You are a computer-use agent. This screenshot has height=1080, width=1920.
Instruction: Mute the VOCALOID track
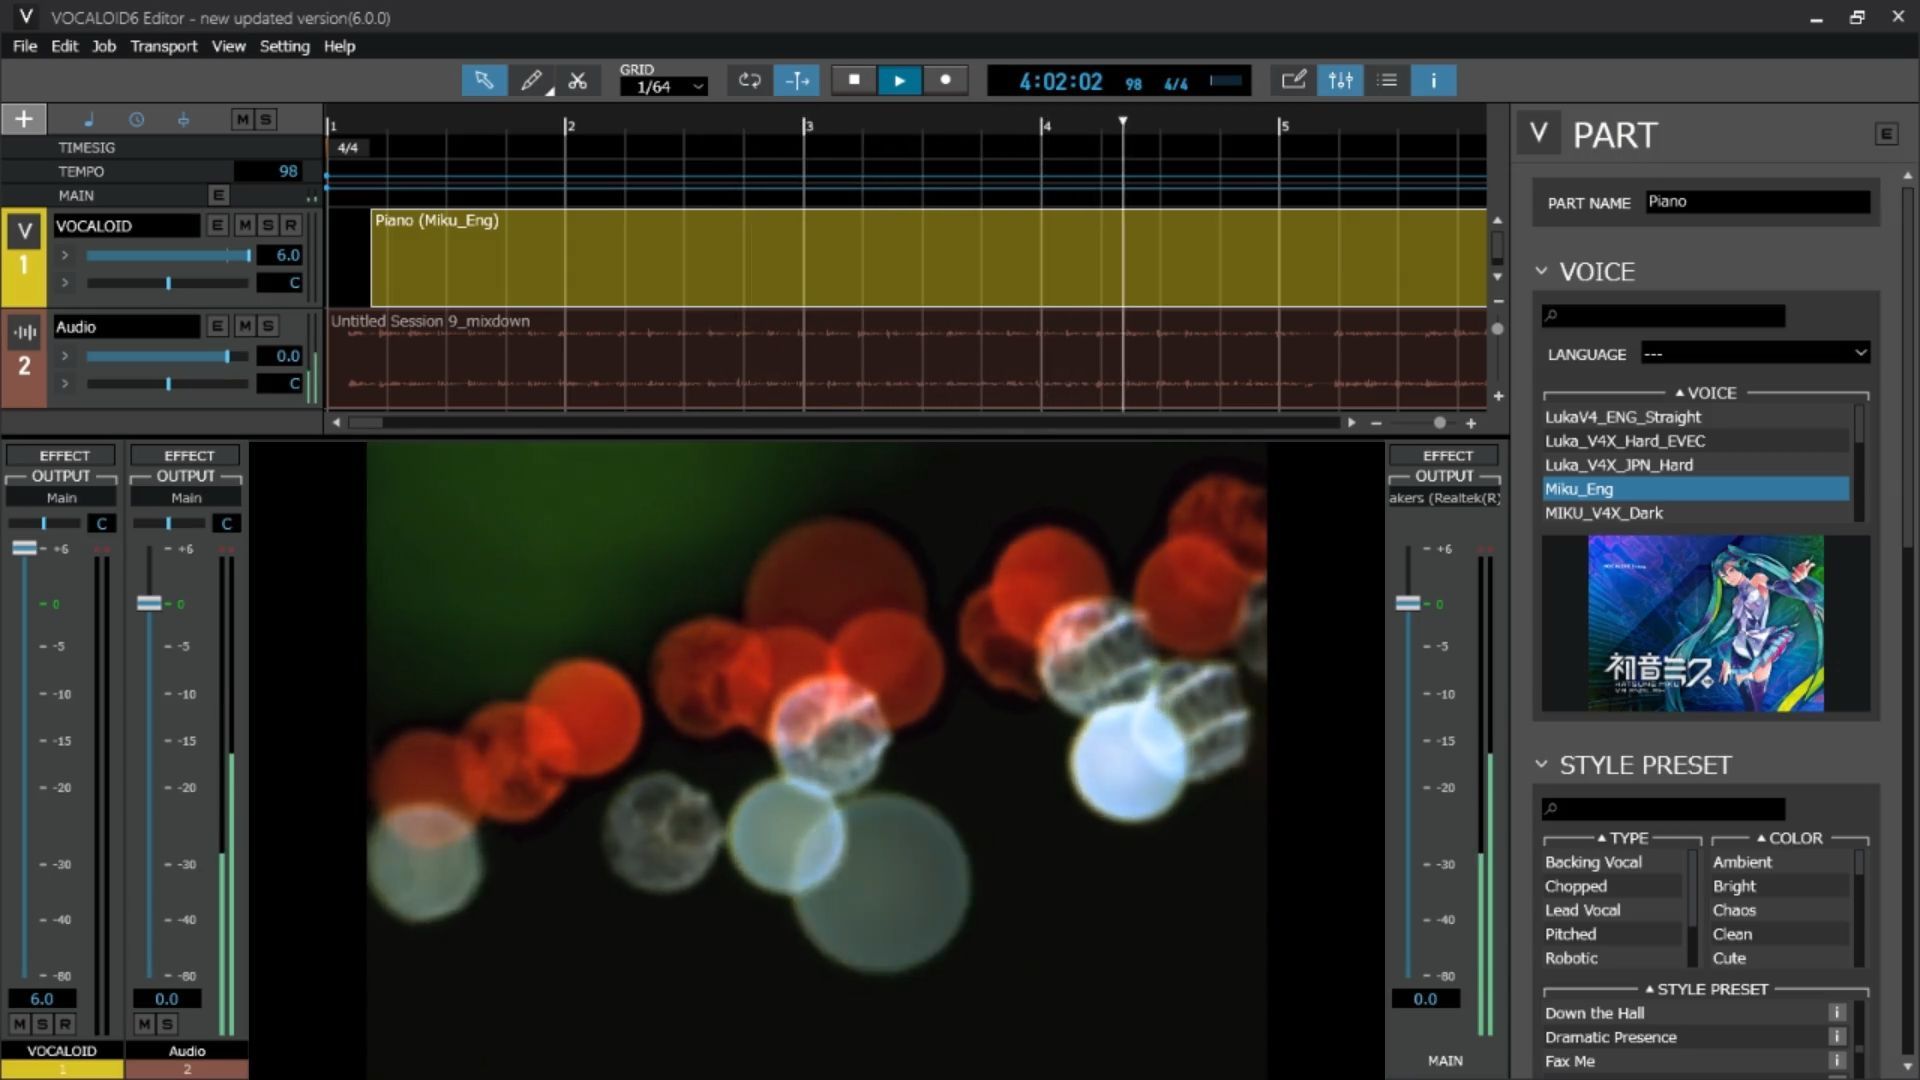click(245, 226)
